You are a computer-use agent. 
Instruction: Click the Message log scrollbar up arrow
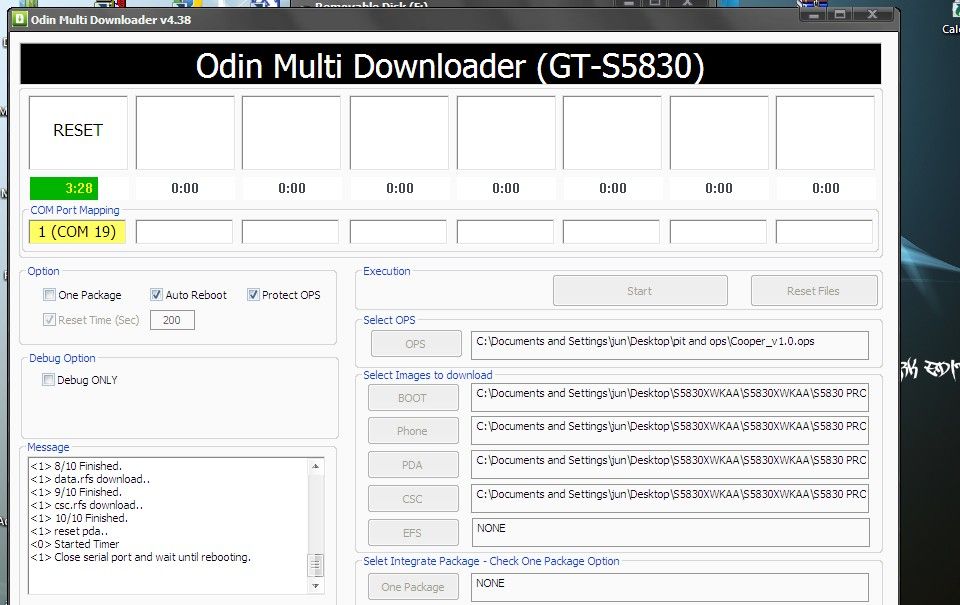tap(316, 467)
